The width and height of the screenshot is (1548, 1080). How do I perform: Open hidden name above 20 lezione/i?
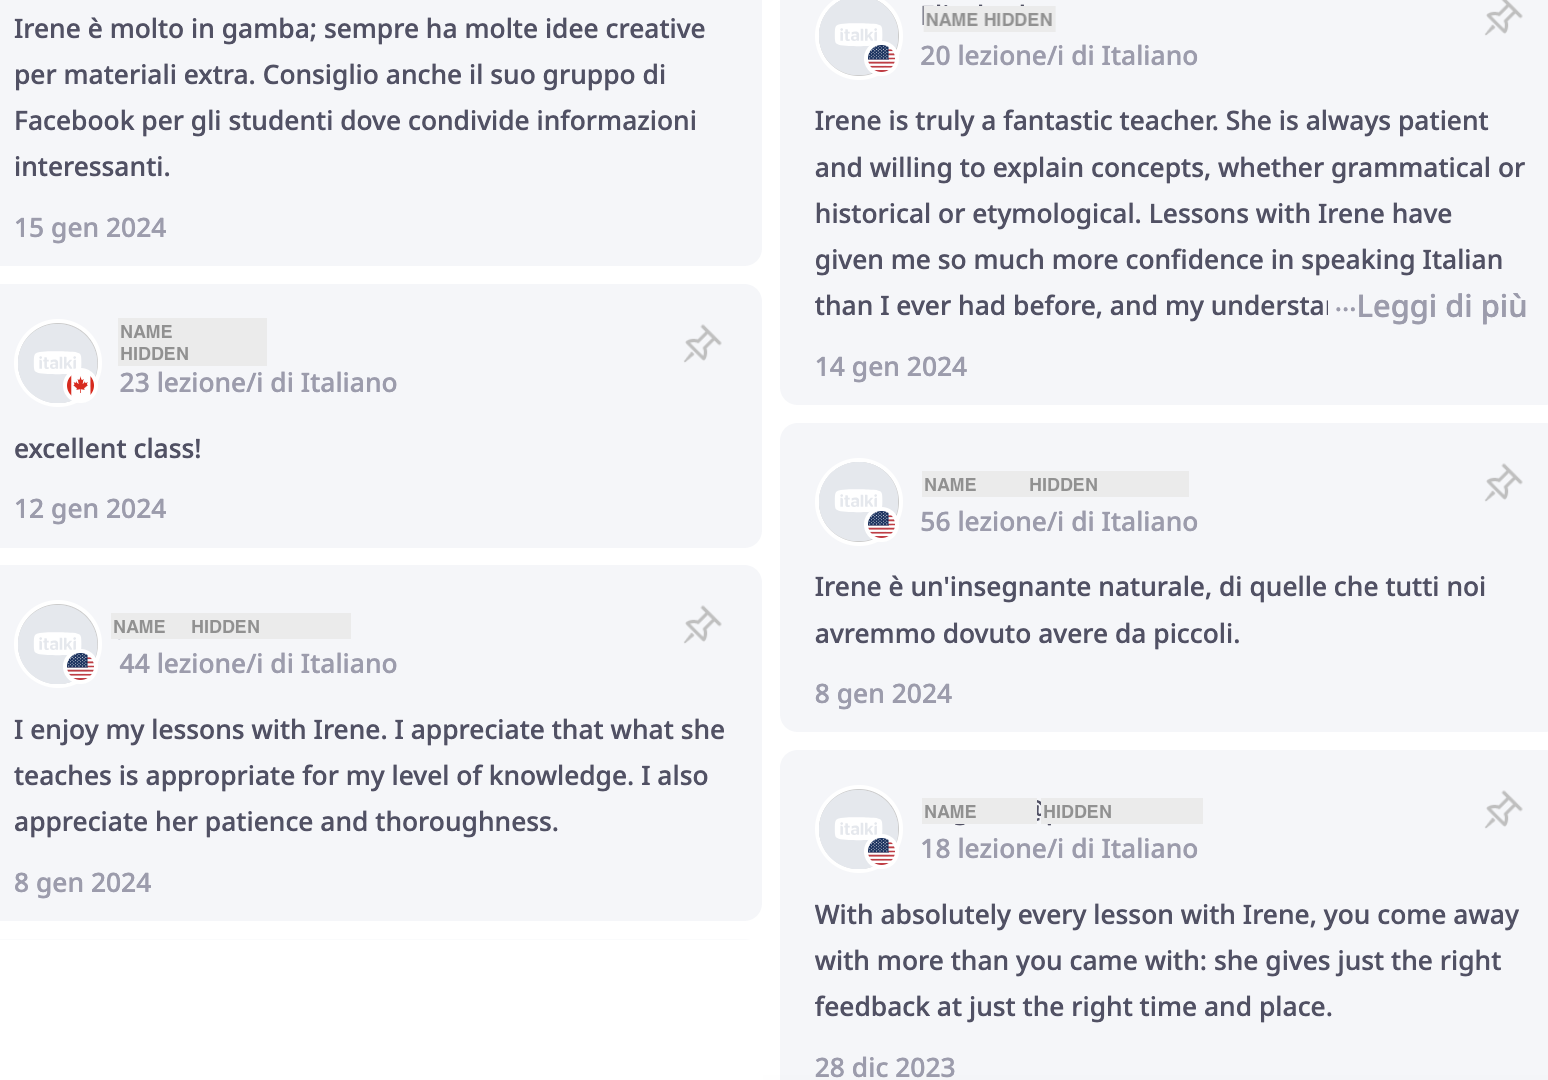coord(988,19)
